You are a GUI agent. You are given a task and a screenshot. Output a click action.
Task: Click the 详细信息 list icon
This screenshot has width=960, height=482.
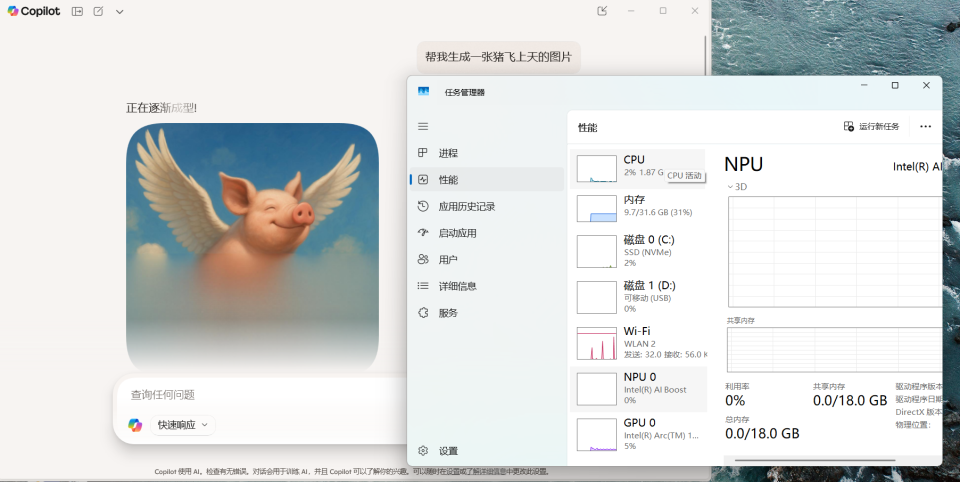click(x=423, y=286)
